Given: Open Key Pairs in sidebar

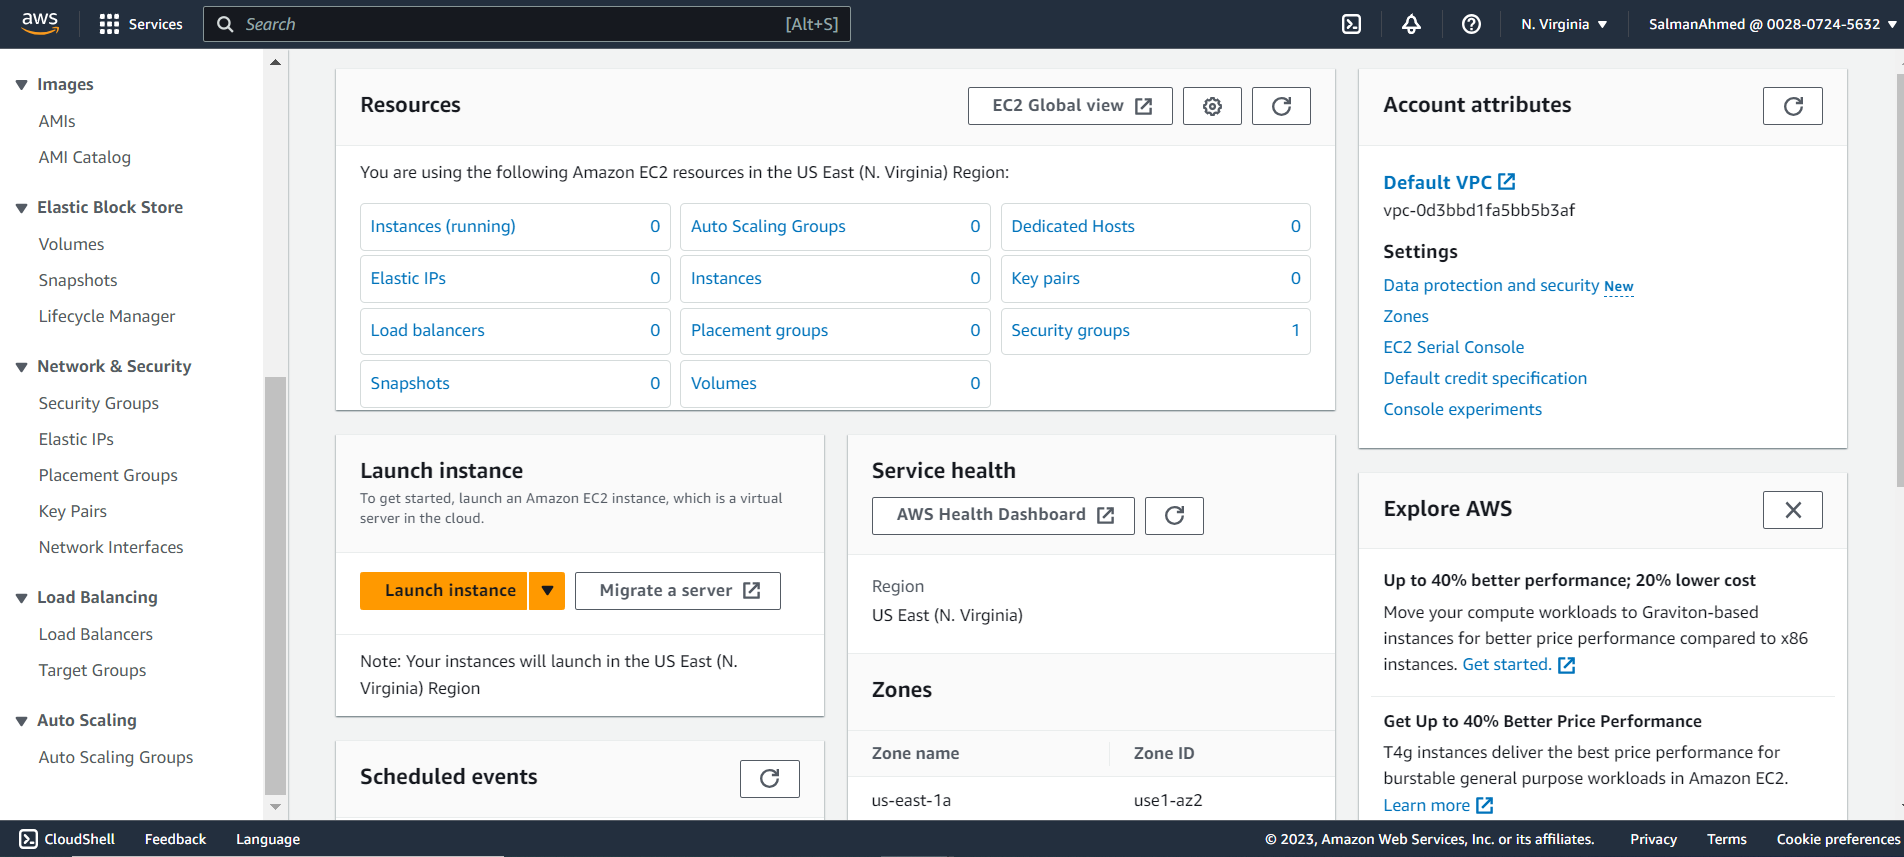Looking at the screenshot, I should click(73, 511).
